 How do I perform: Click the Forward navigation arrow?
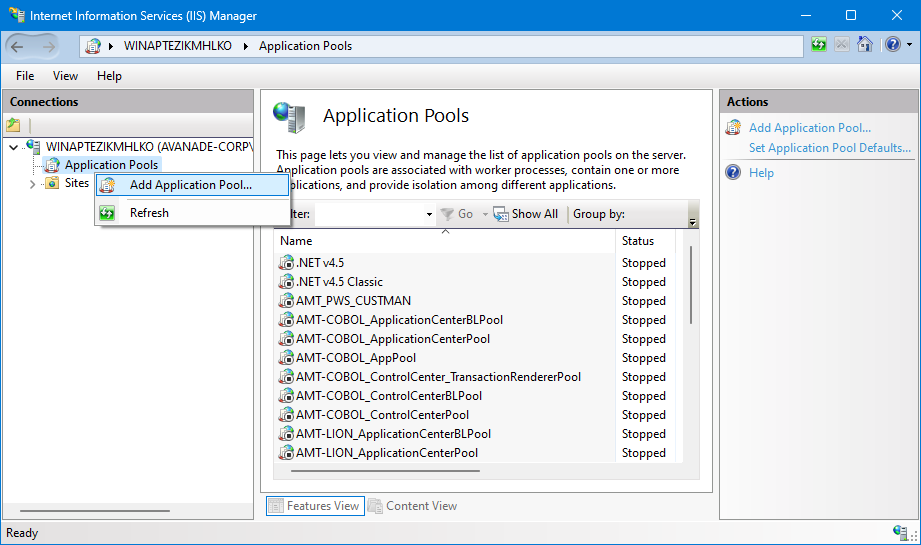point(48,46)
